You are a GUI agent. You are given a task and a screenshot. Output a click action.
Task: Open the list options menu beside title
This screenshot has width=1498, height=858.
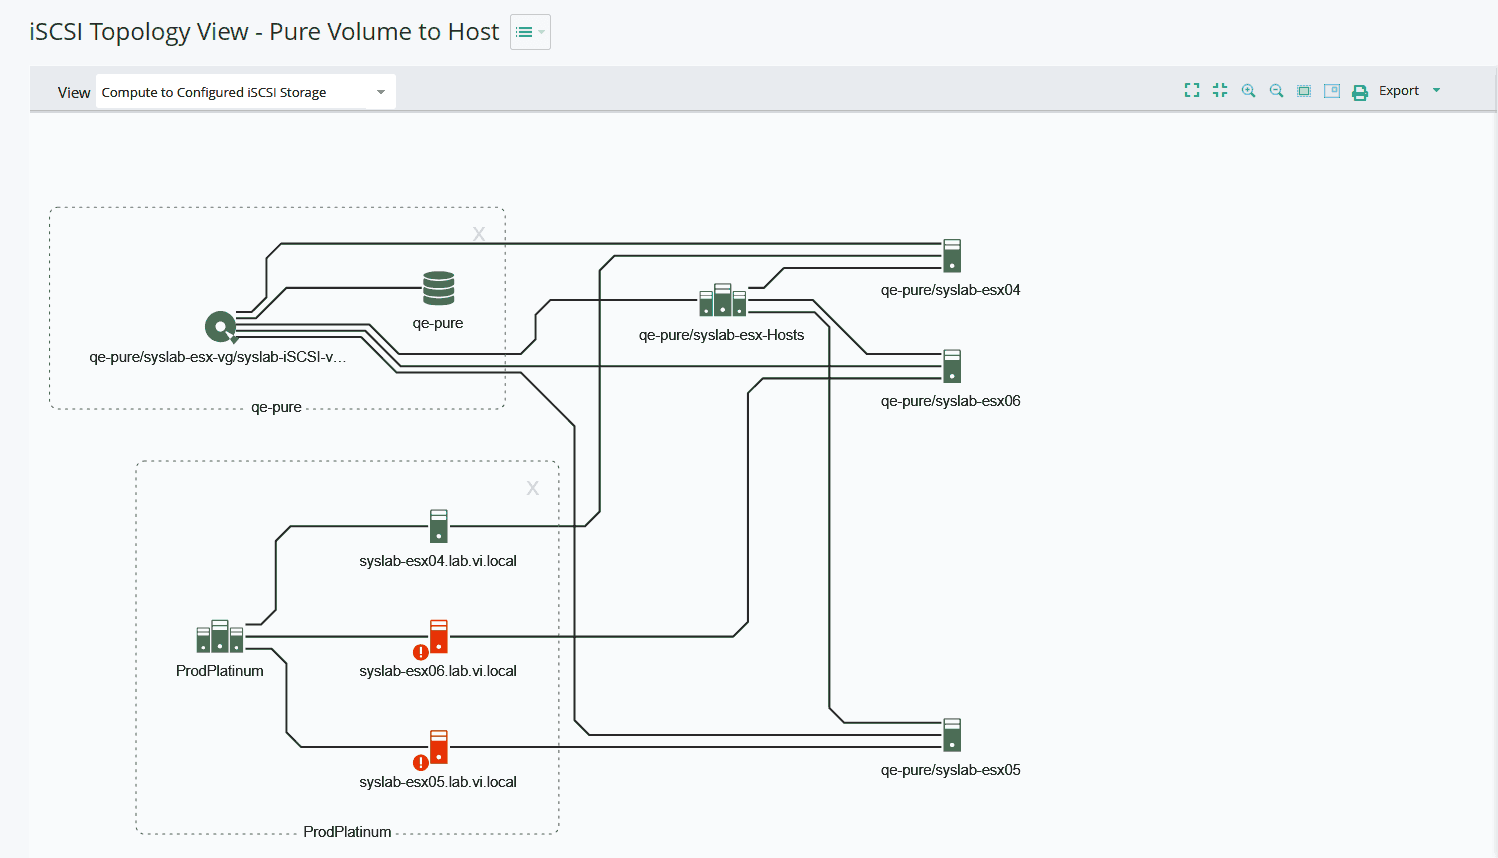tap(530, 32)
